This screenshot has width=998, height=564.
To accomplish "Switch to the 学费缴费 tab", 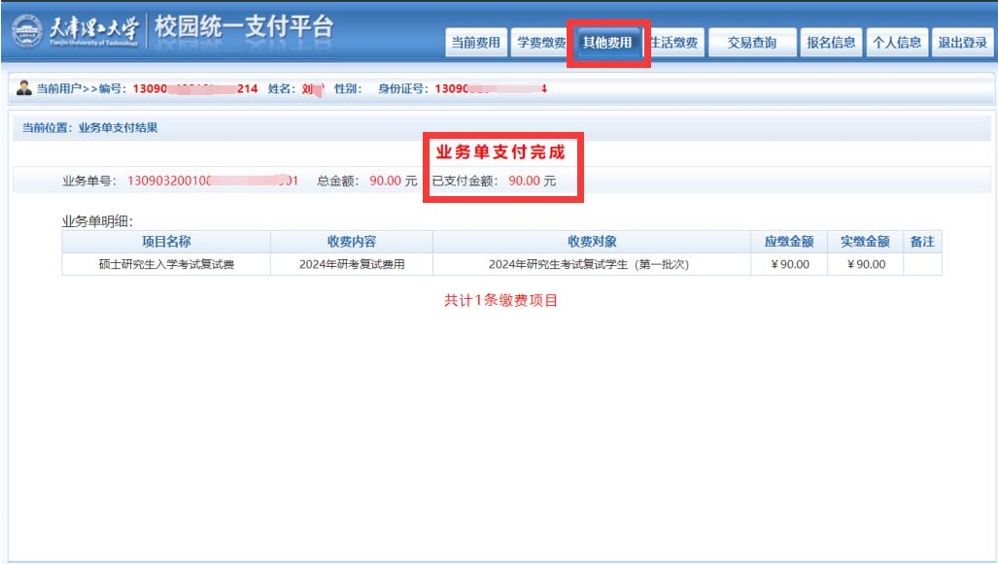I will [x=541, y=43].
